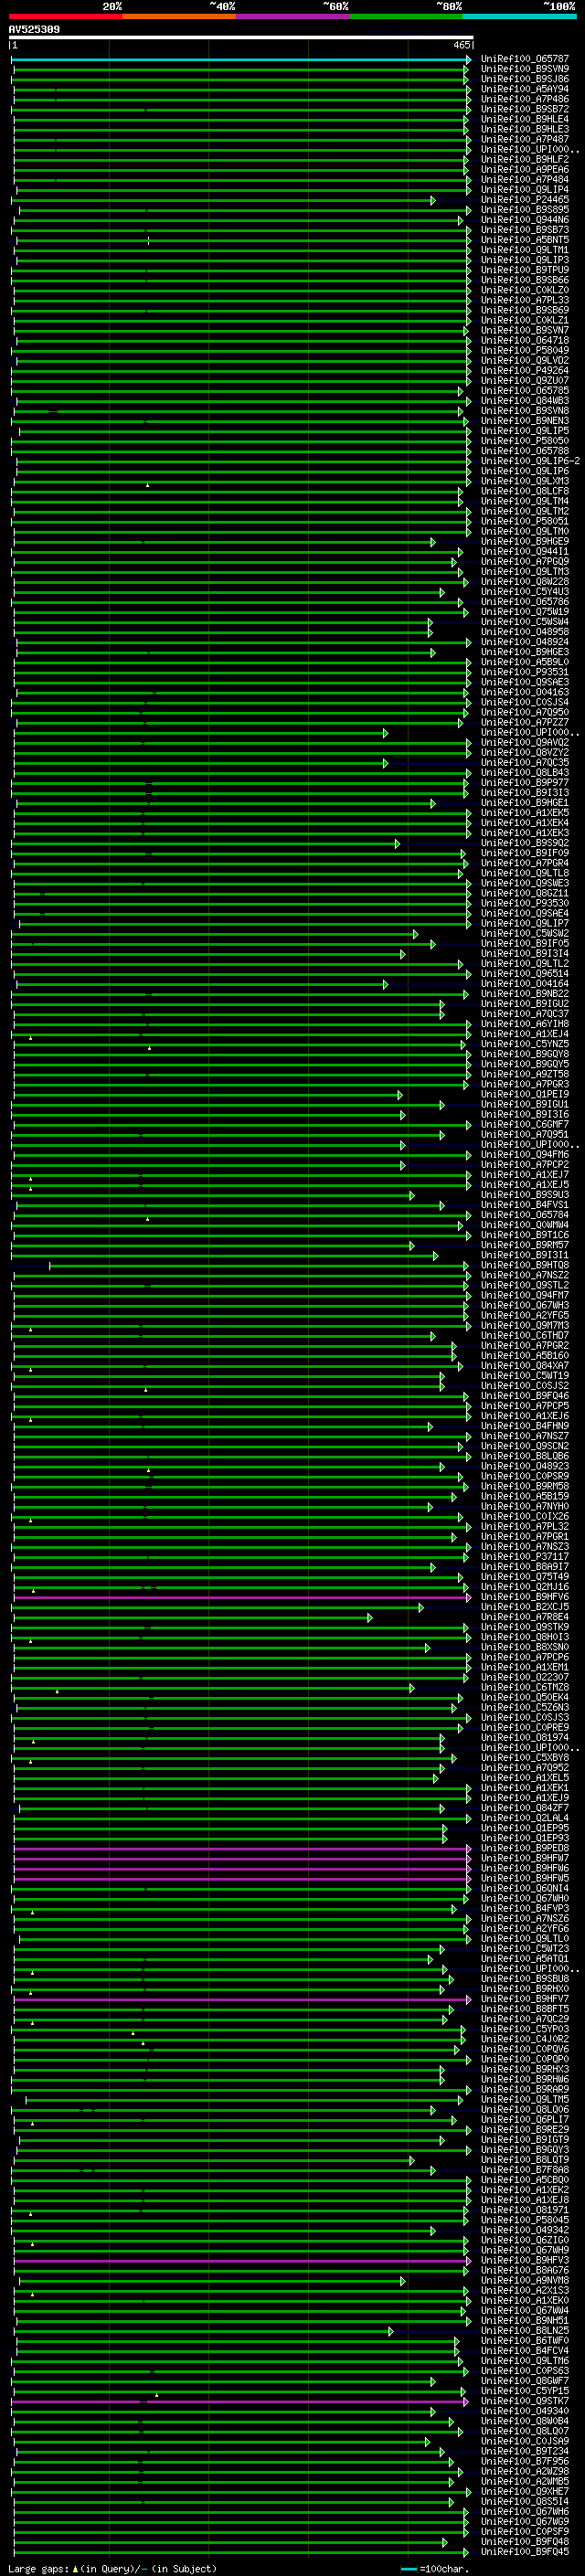The image size is (585, 2576).
Task: Open UniRef100_C0PSF9 hit
Action: tap(524, 2531)
